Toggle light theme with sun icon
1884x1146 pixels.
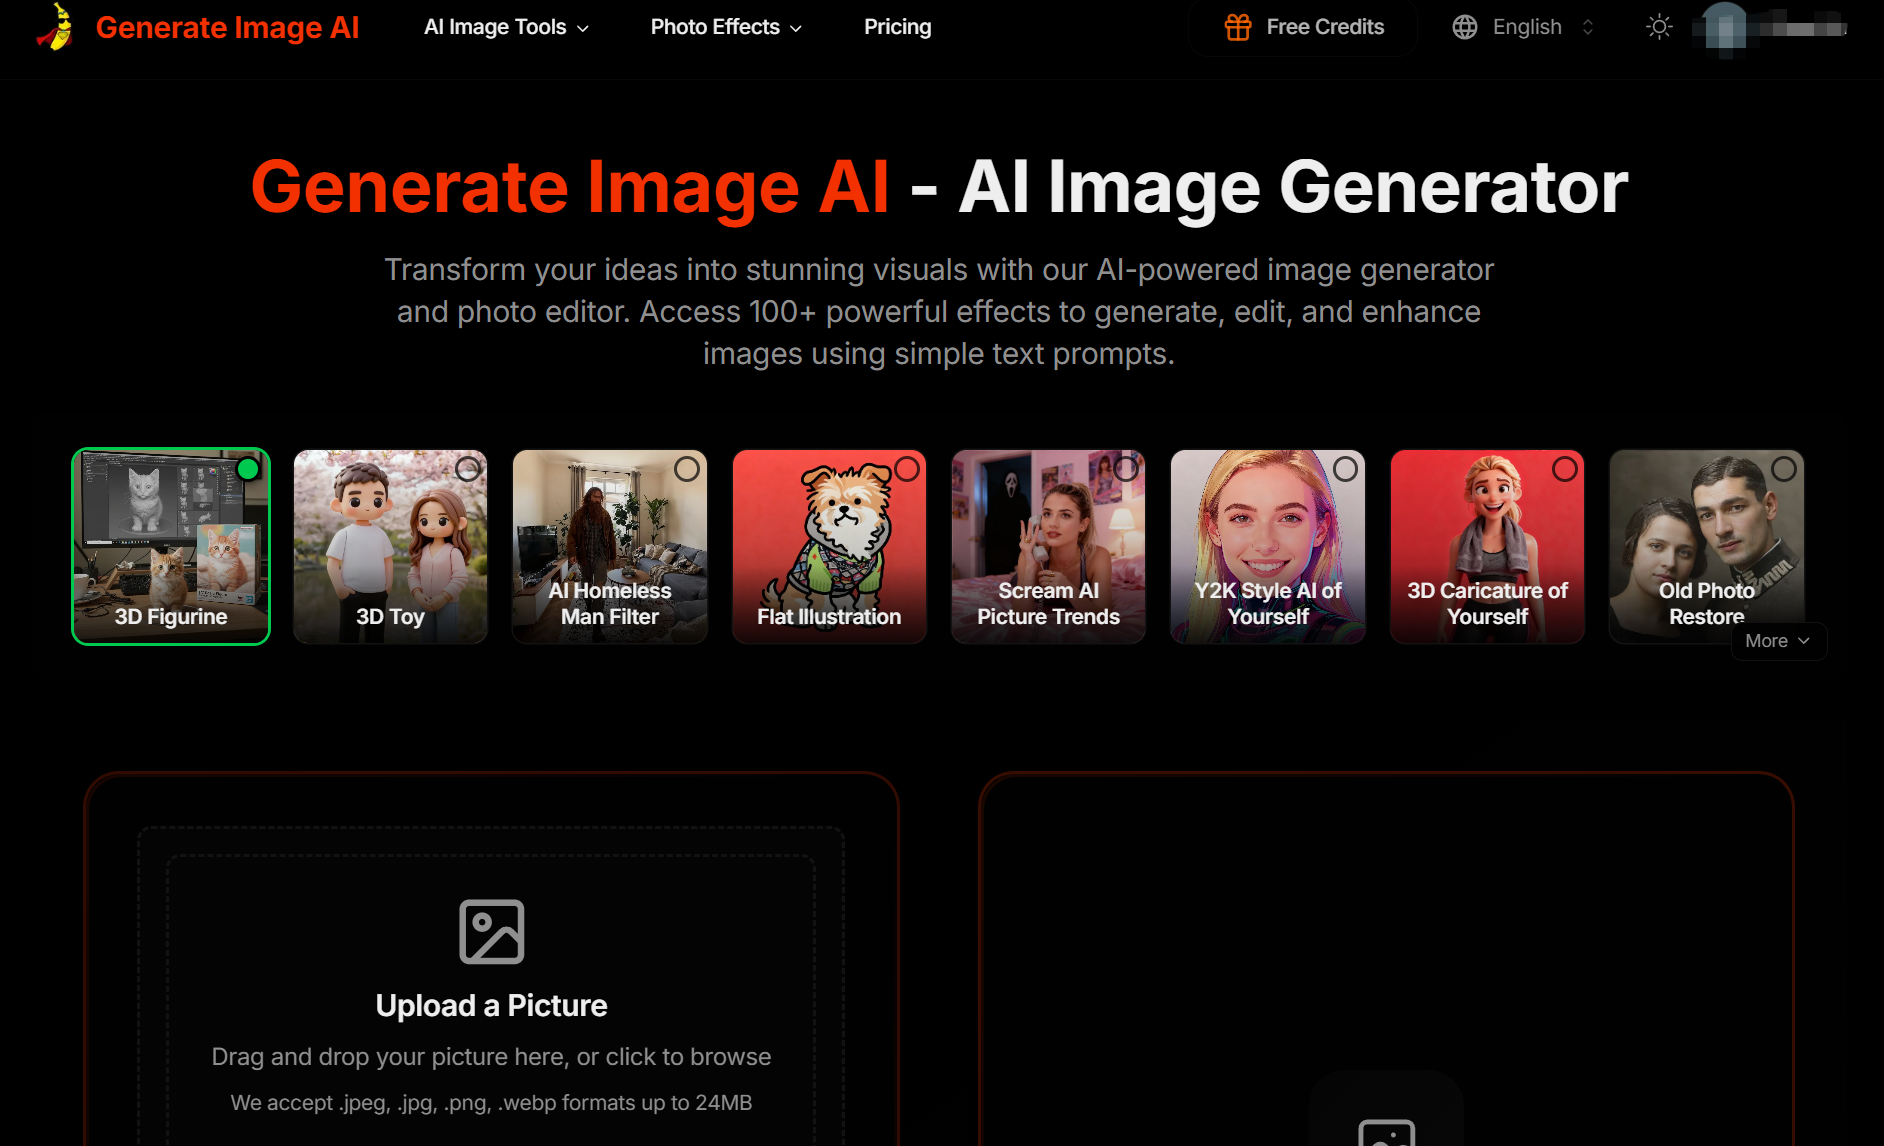pyautogui.click(x=1659, y=27)
